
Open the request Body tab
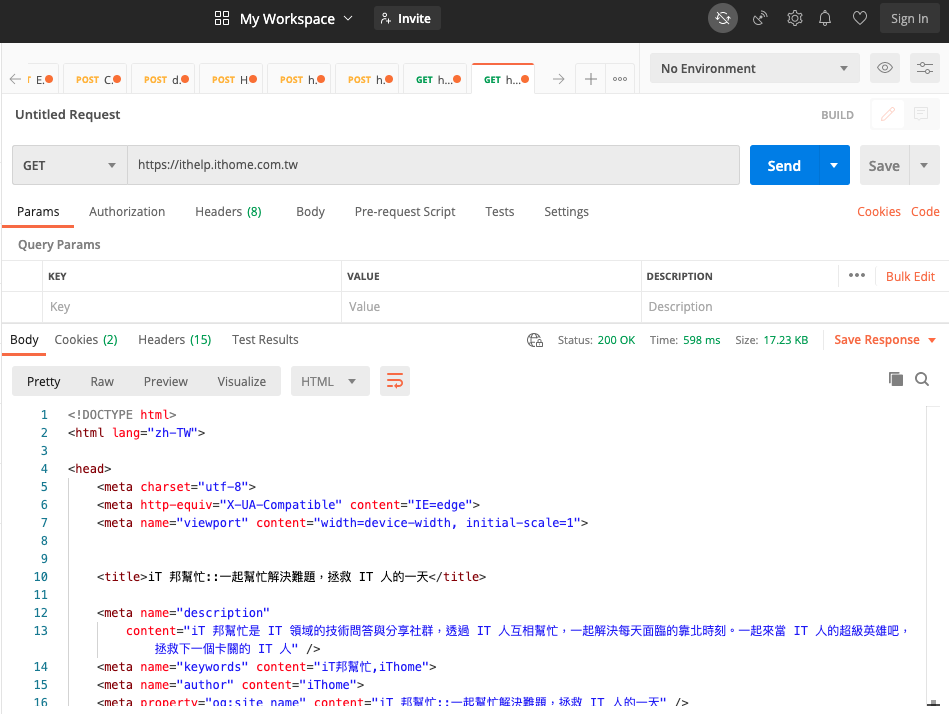(x=310, y=212)
